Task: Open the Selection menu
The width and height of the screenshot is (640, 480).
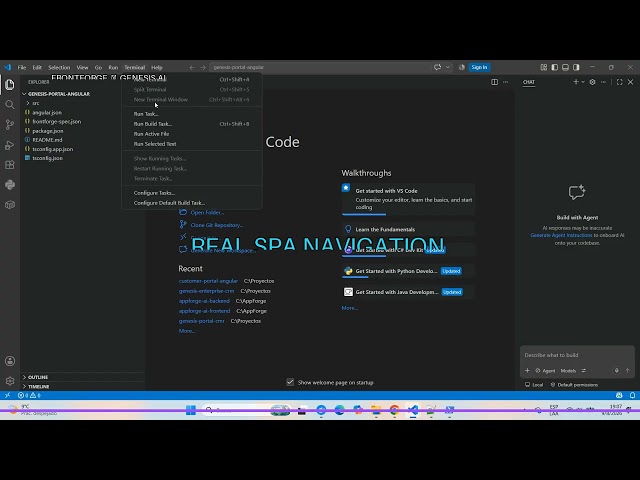Action: (x=59, y=67)
